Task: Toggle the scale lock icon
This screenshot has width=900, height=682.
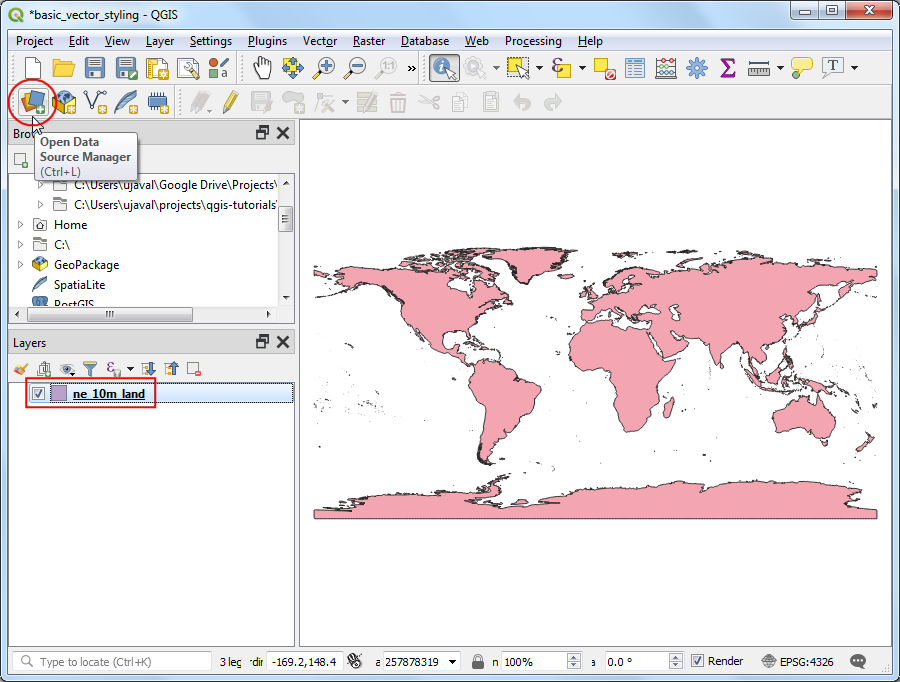Action: coord(478,662)
